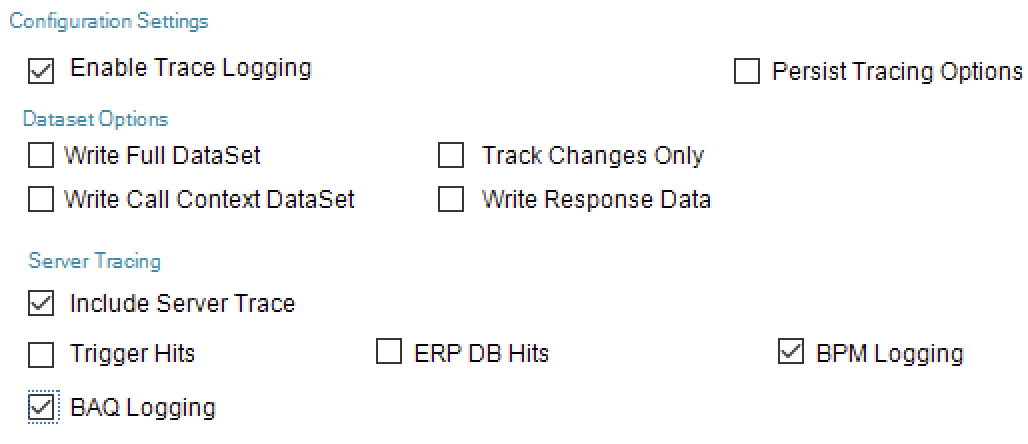Disable the BAQ Logging checkbox
The width and height of the screenshot is (1028, 444).
[x=41, y=408]
